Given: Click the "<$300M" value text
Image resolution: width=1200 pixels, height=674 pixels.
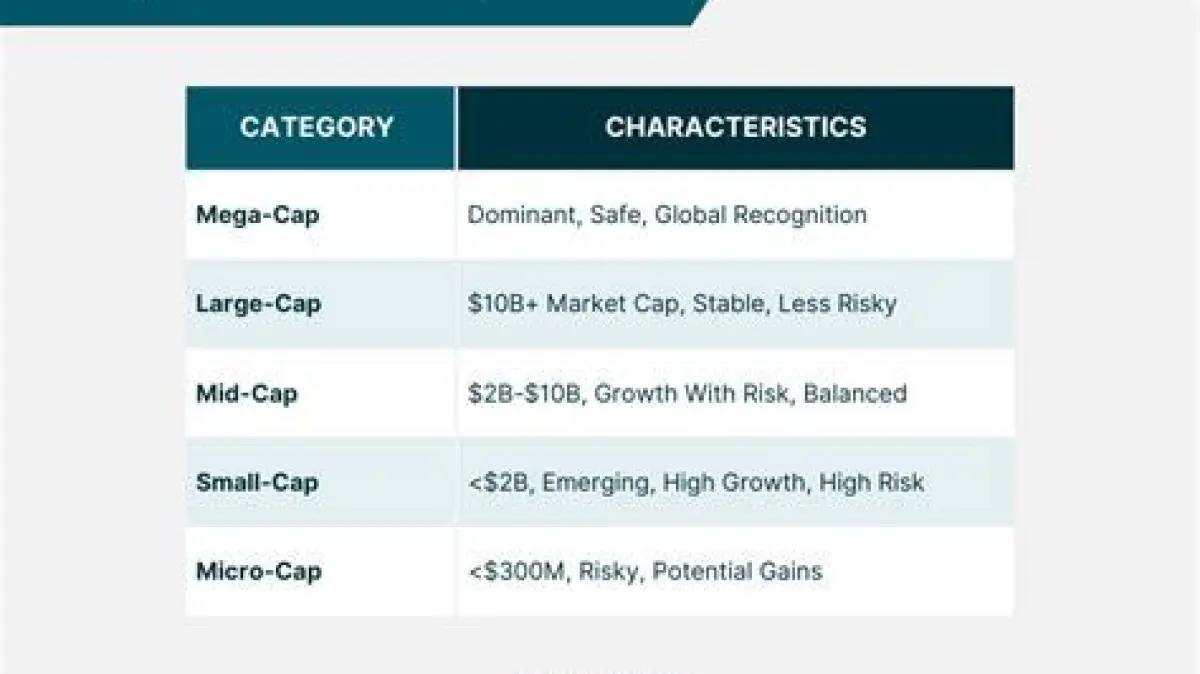Looking at the screenshot, I should pyautogui.click(x=515, y=571).
